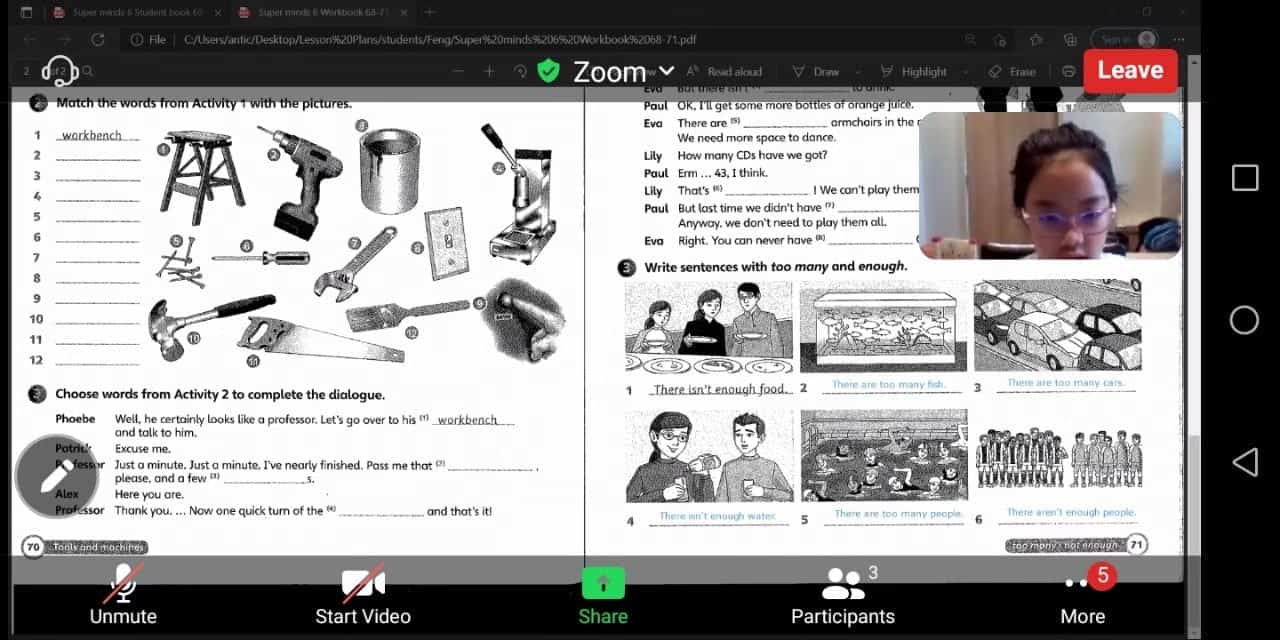Tap the green Share button

[603, 594]
